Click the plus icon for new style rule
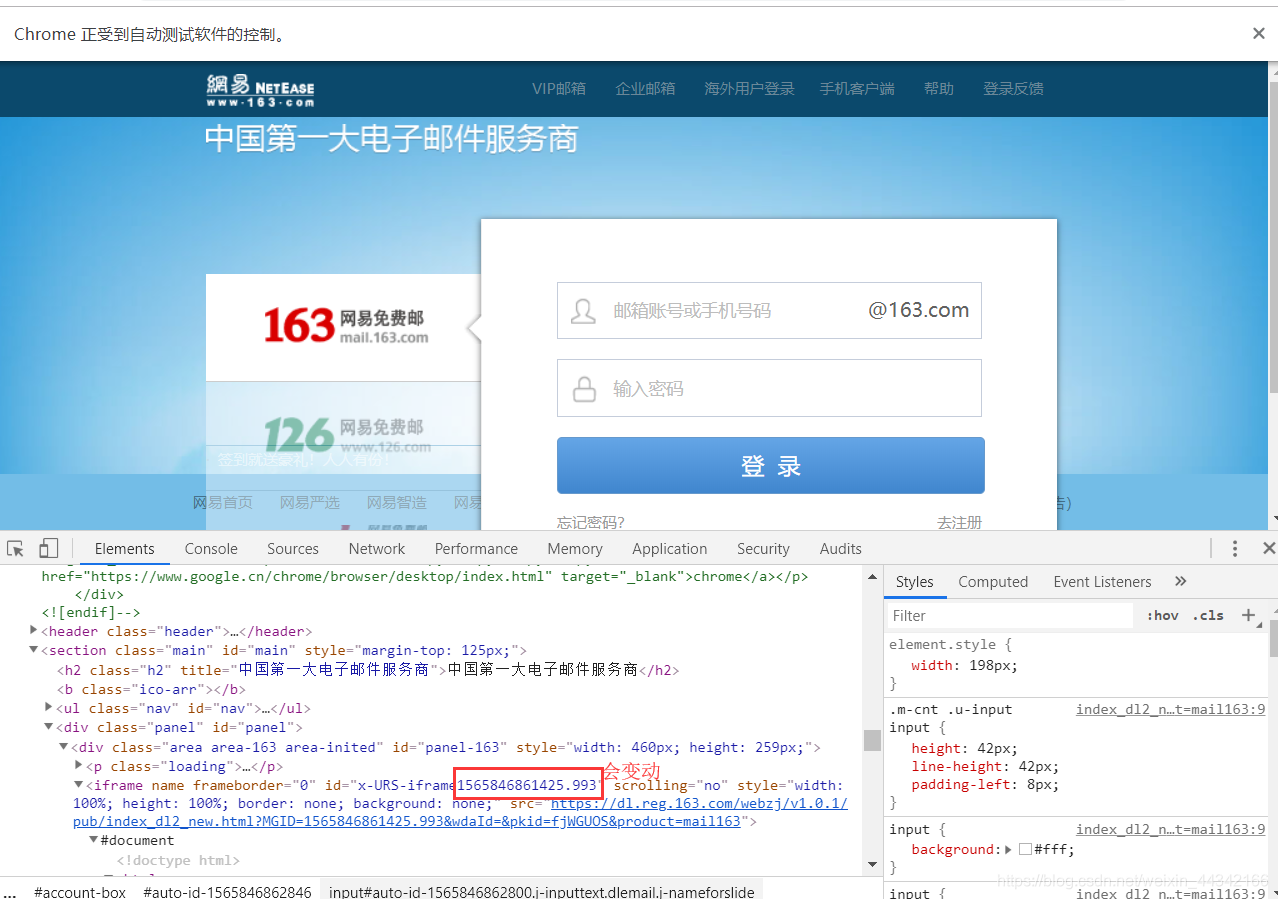1278x899 pixels. [1248, 615]
